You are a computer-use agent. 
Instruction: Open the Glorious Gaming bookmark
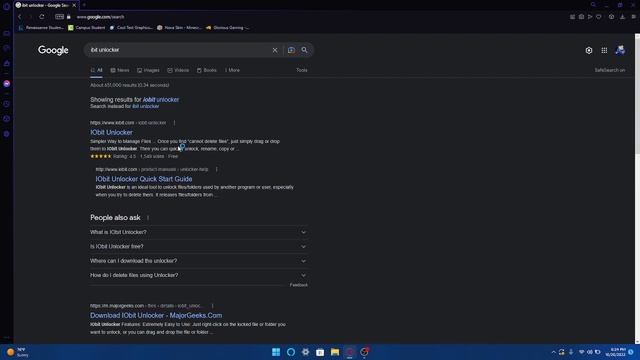[227, 28]
